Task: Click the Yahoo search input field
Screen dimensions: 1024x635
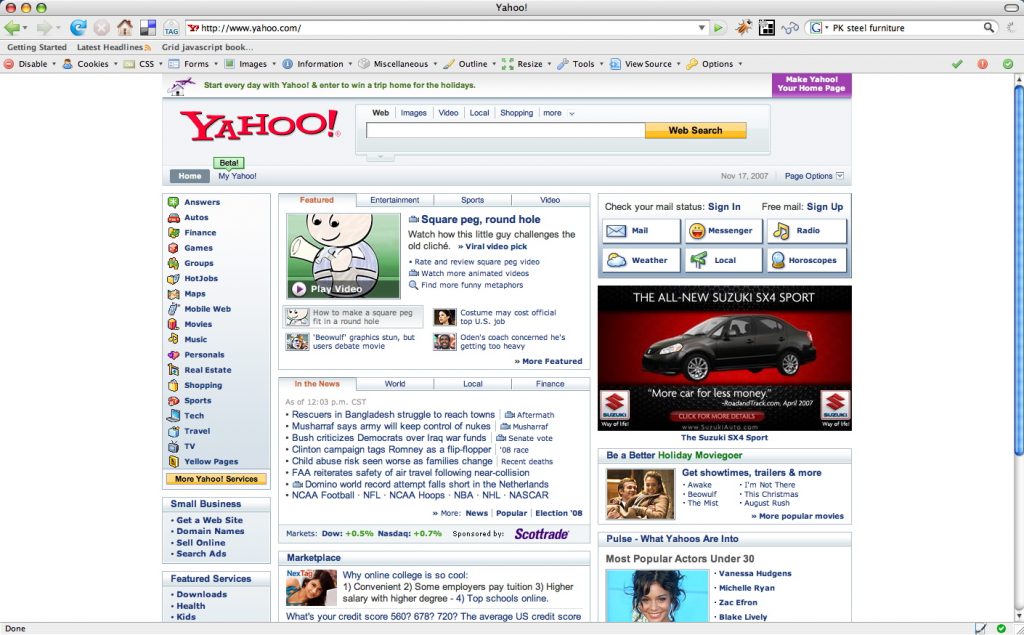Action: coord(505,131)
